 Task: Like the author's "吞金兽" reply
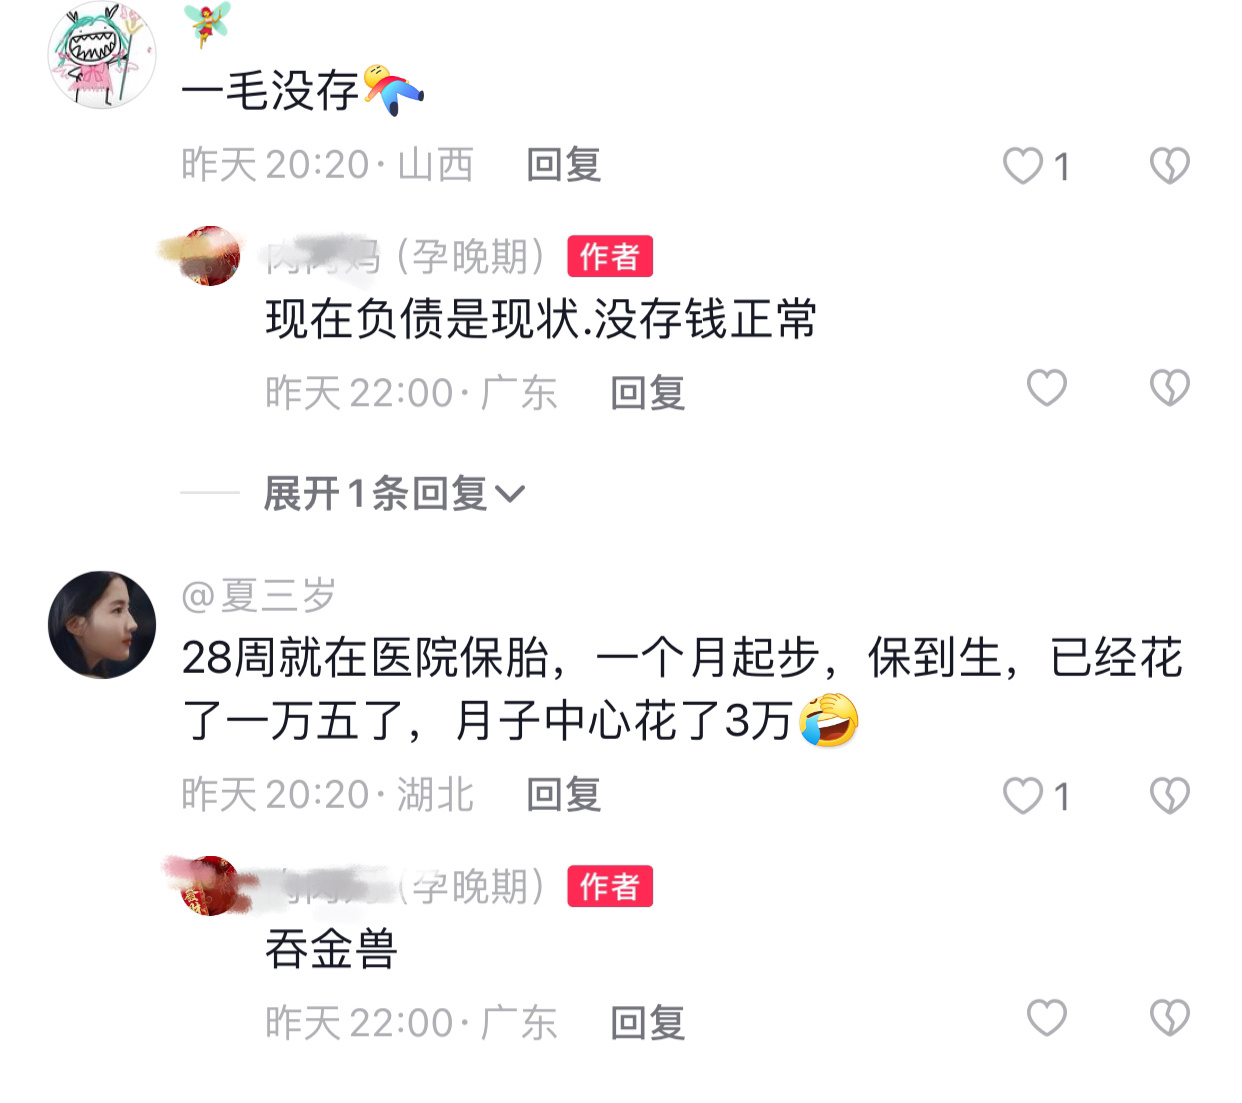[1047, 1018]
